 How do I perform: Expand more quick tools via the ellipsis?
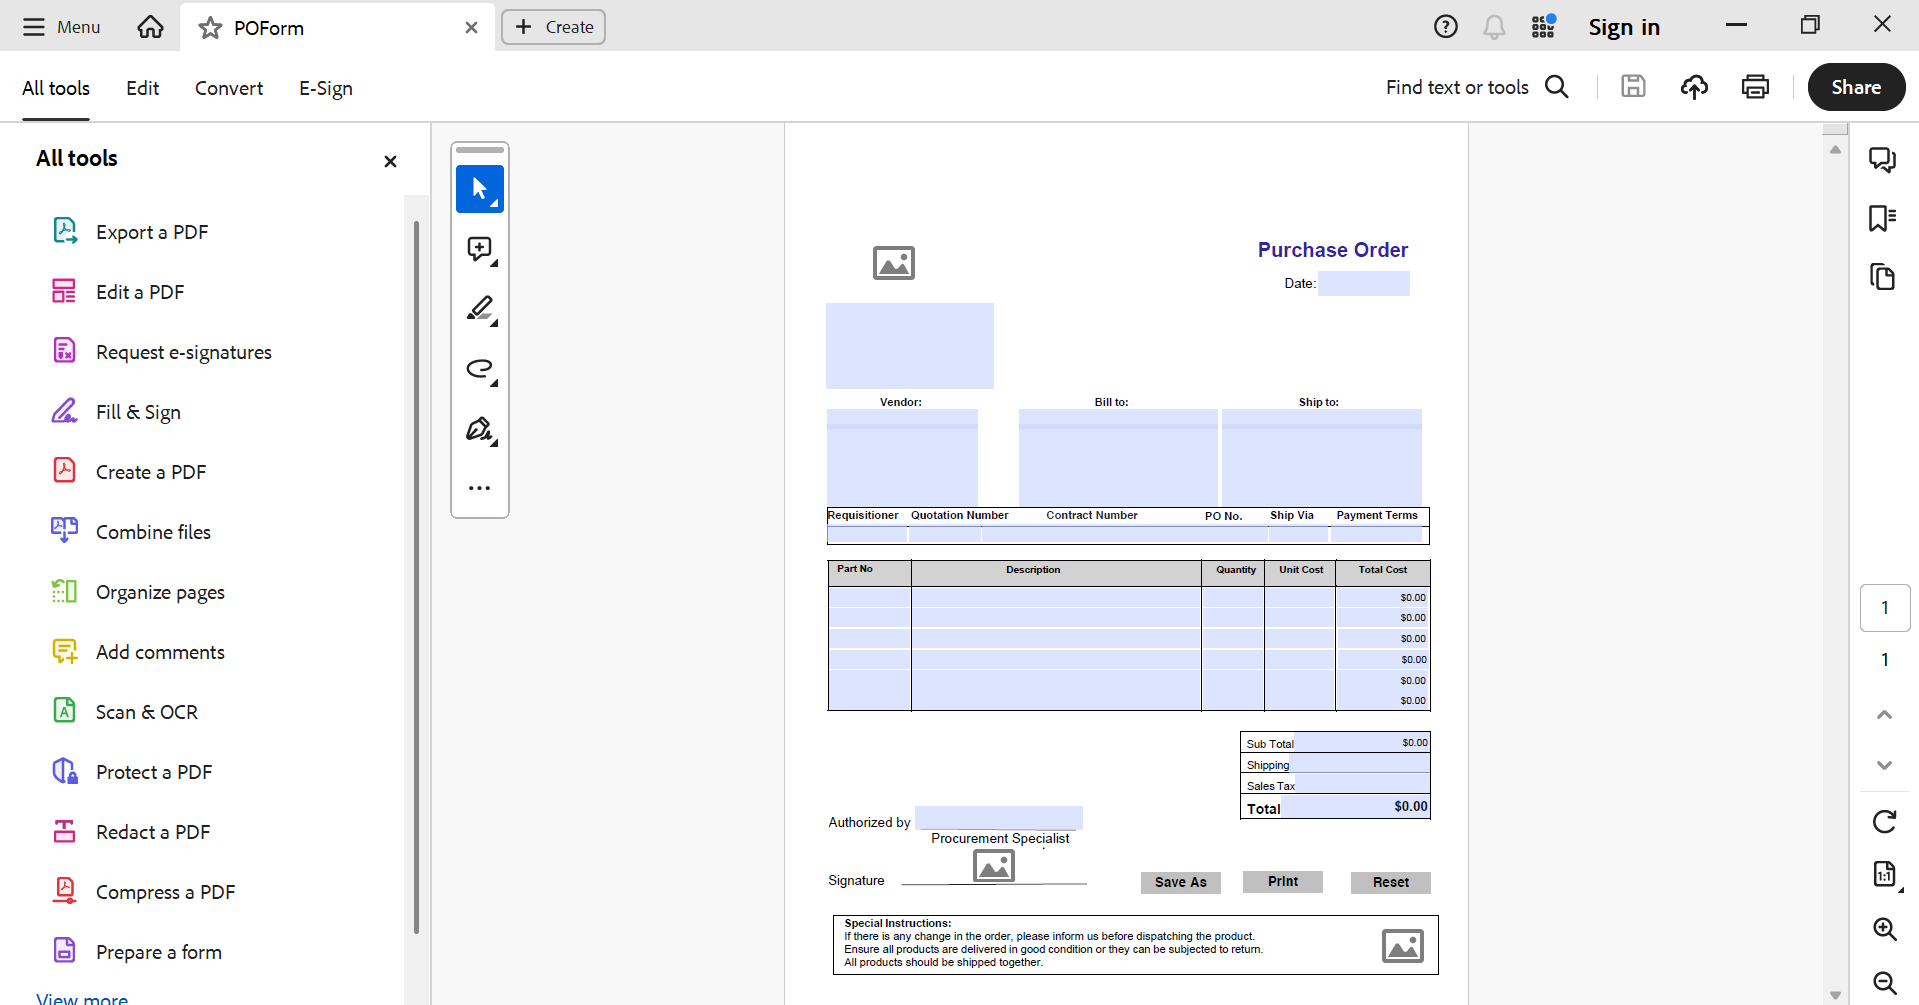tap(479, 488)
